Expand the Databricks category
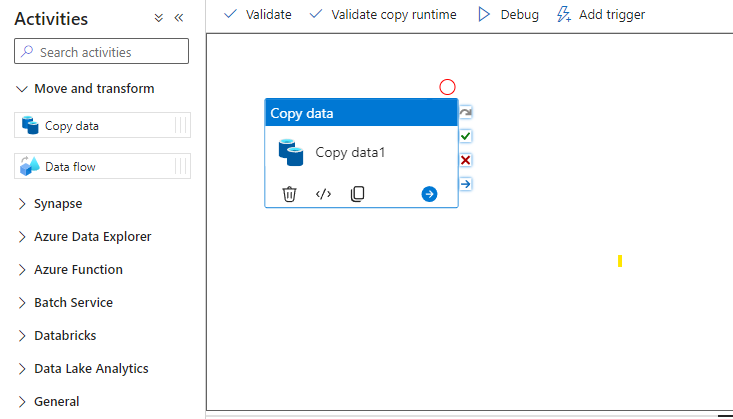 click(57, 336)
